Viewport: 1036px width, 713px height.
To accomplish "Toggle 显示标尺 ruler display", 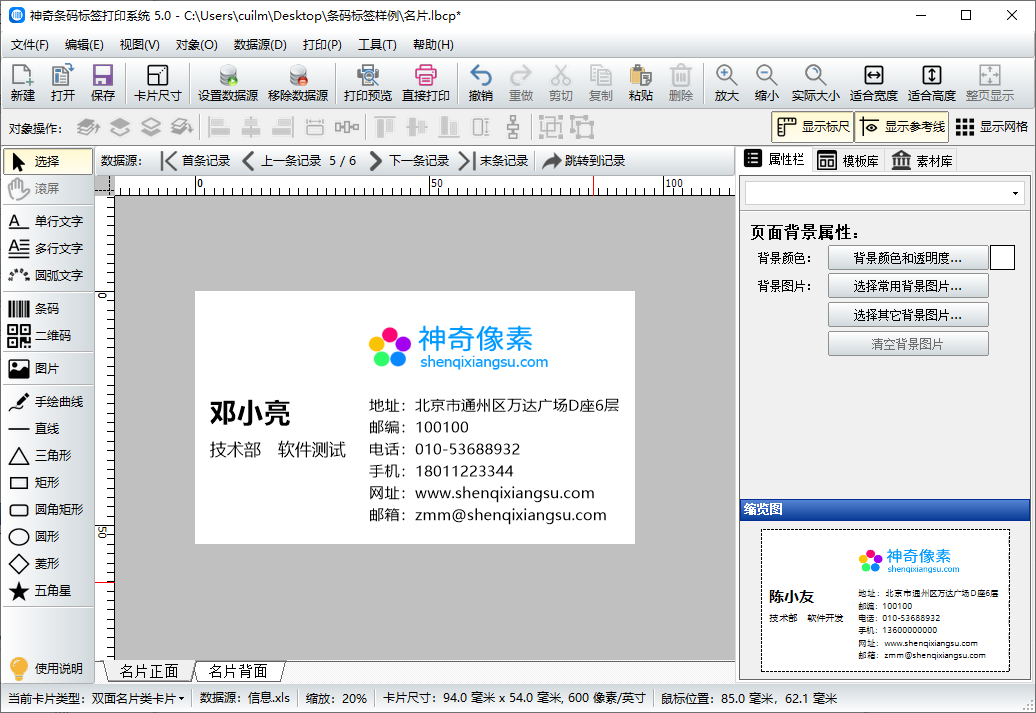I will 812,127.
